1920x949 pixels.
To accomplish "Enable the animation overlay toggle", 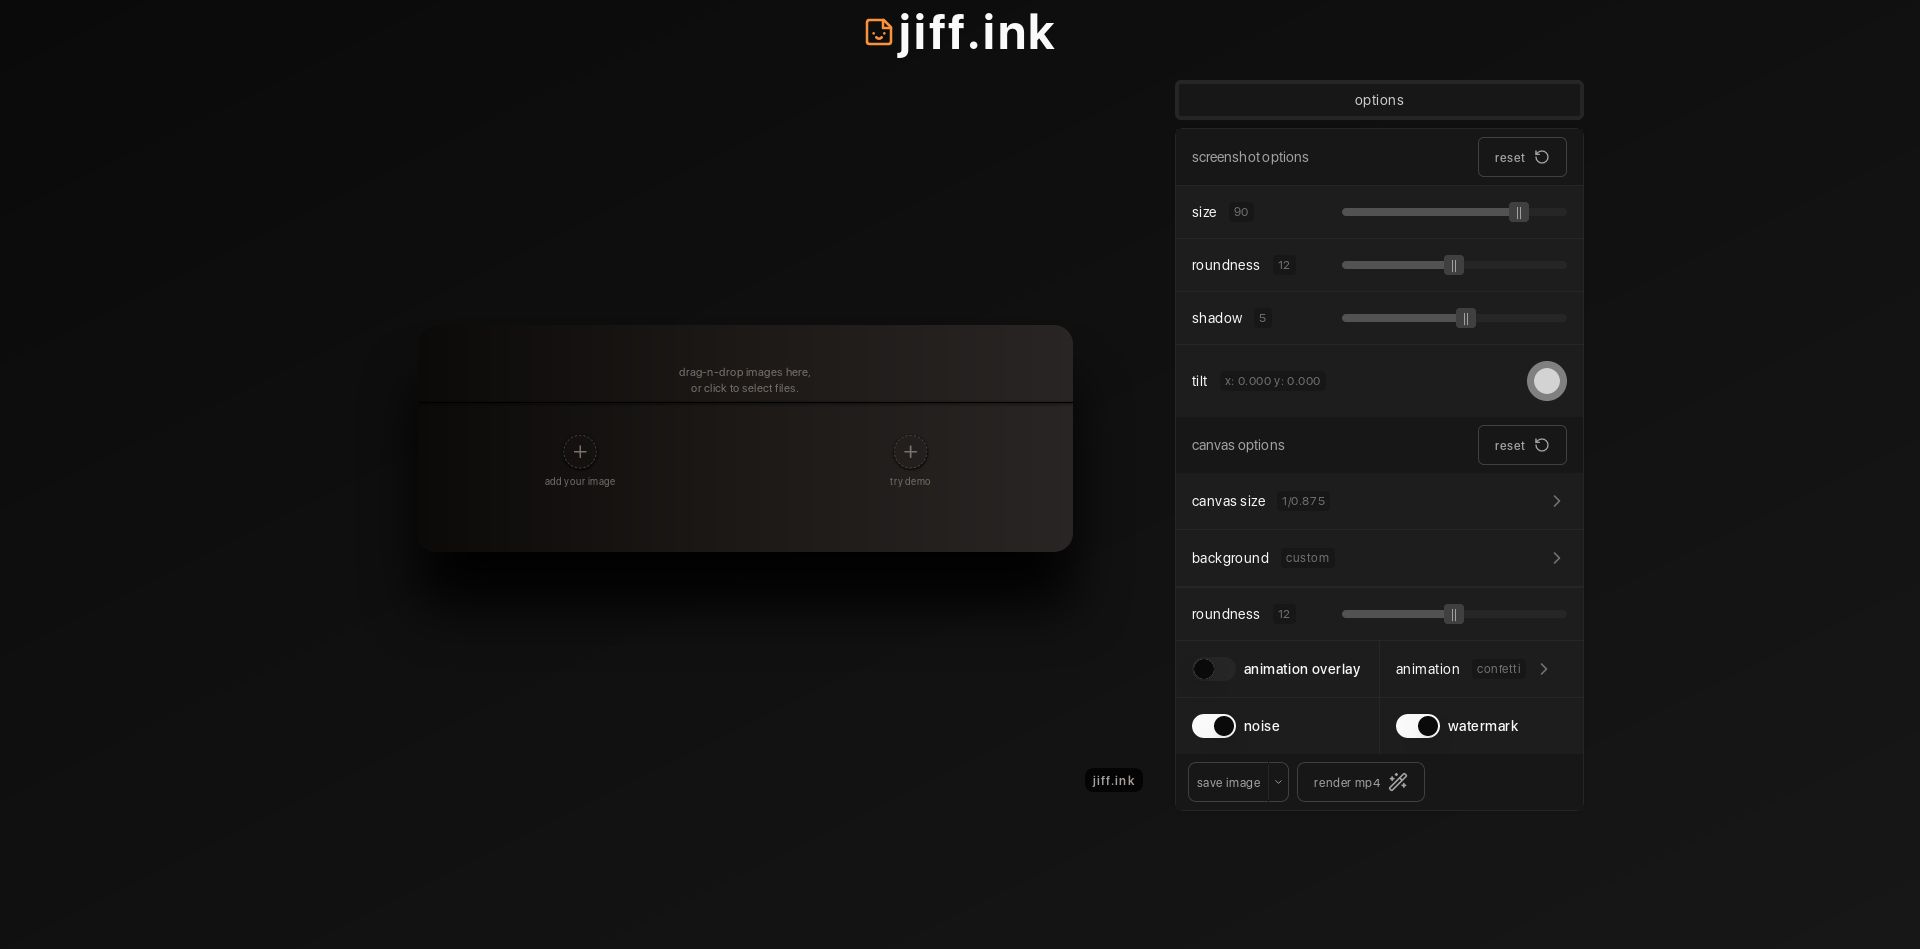I will coord(1212,669).
